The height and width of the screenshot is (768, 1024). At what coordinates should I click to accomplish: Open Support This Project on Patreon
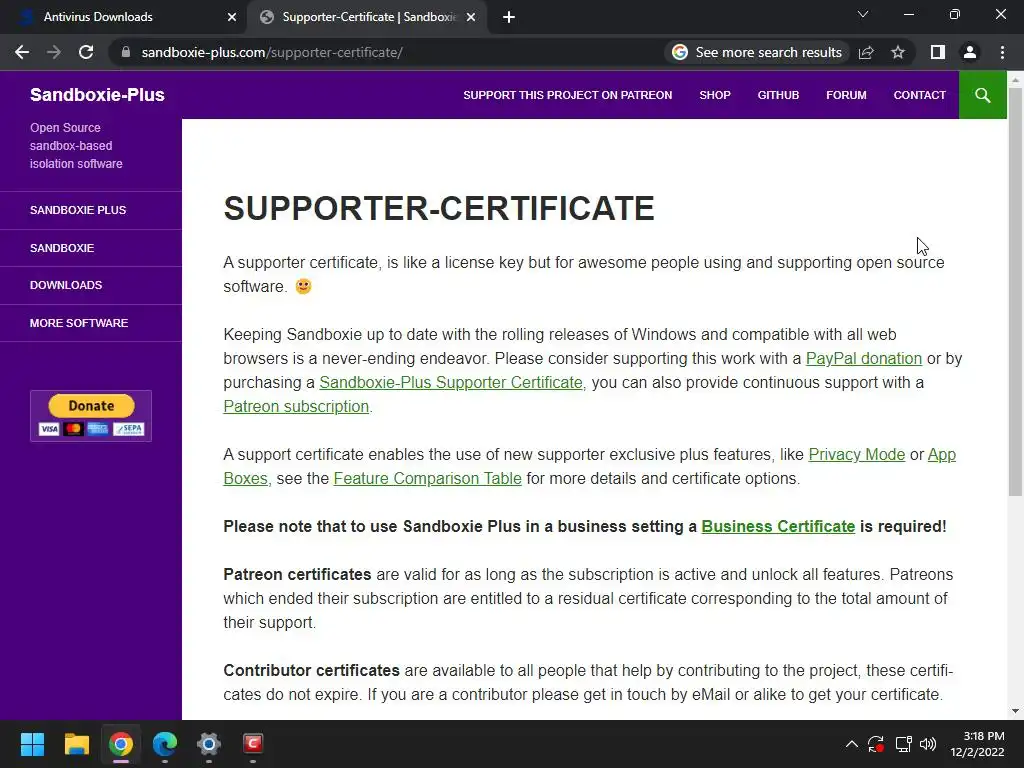point(568,95)
